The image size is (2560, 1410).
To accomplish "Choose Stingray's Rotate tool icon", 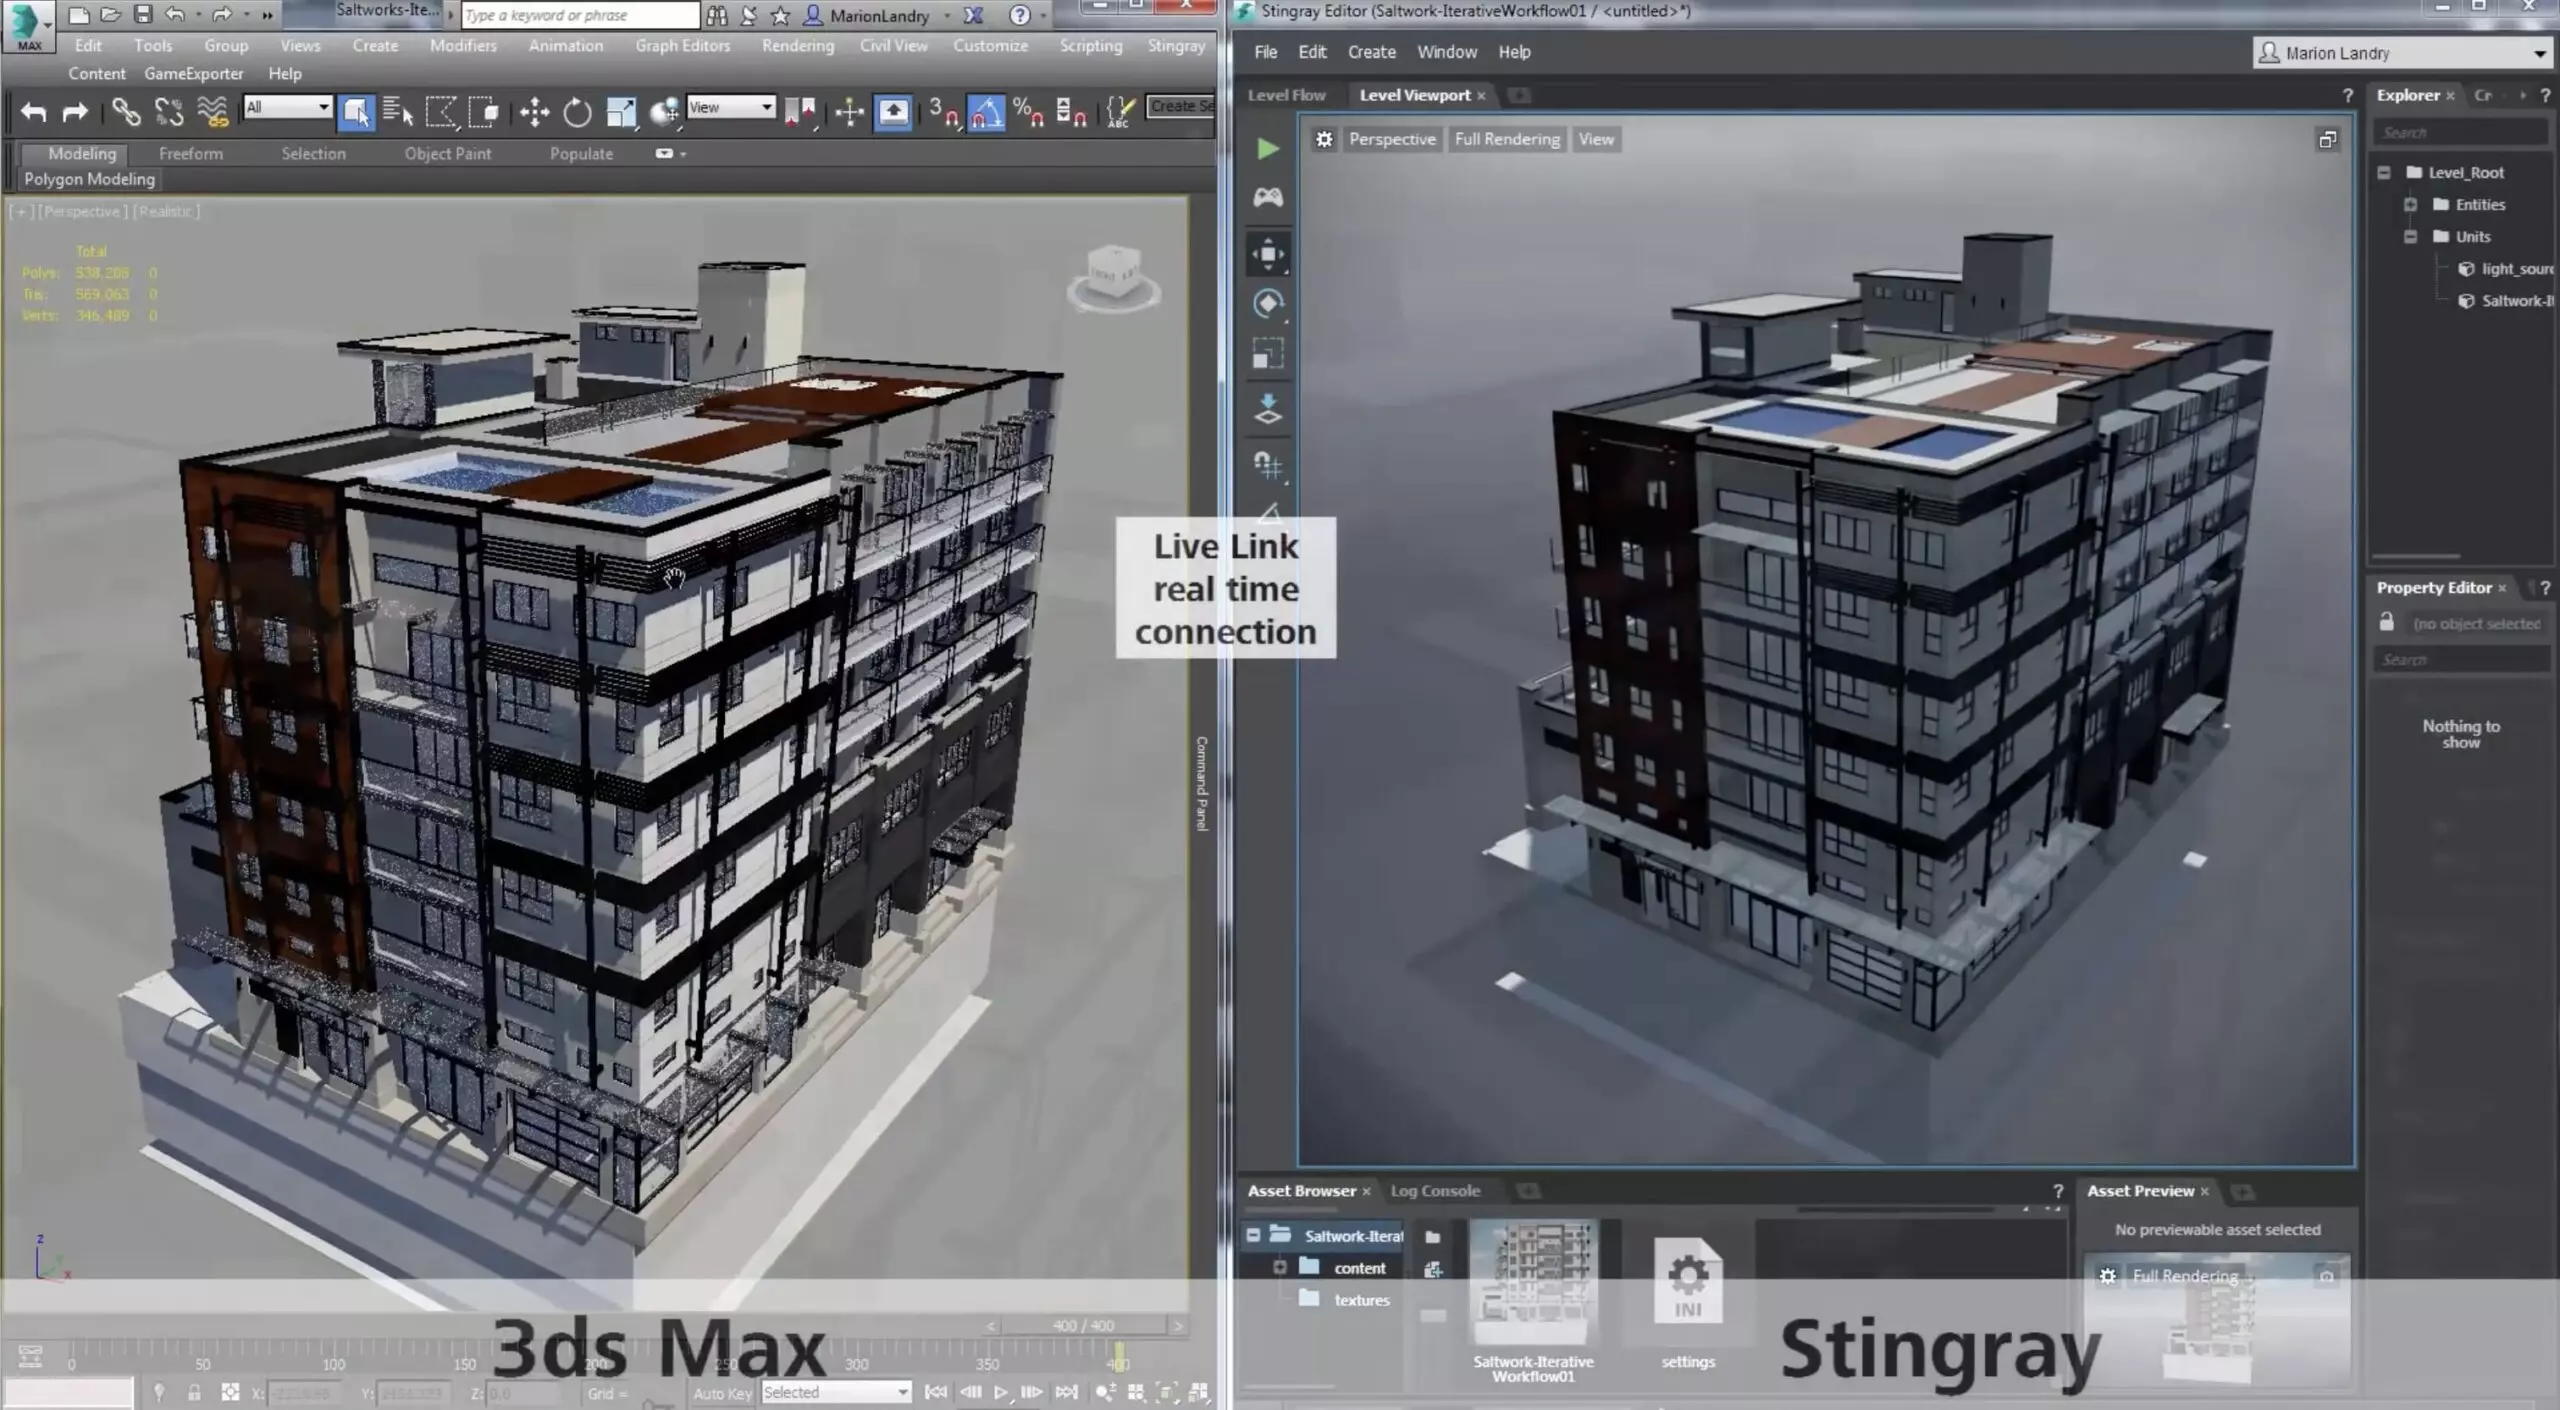I will (x=1268, y=303).
